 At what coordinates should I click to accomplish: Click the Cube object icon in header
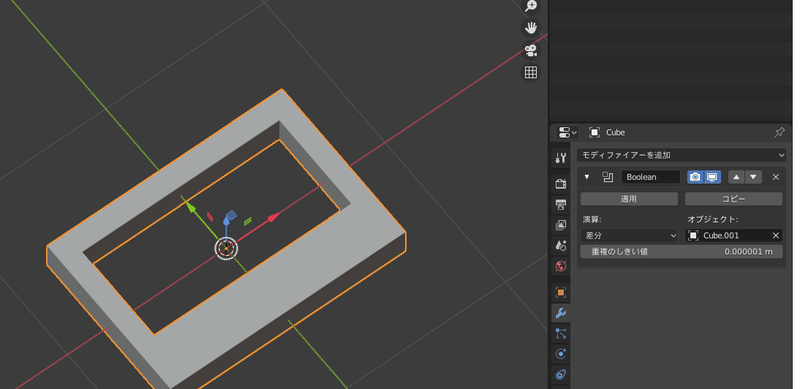tap(594, 133)
